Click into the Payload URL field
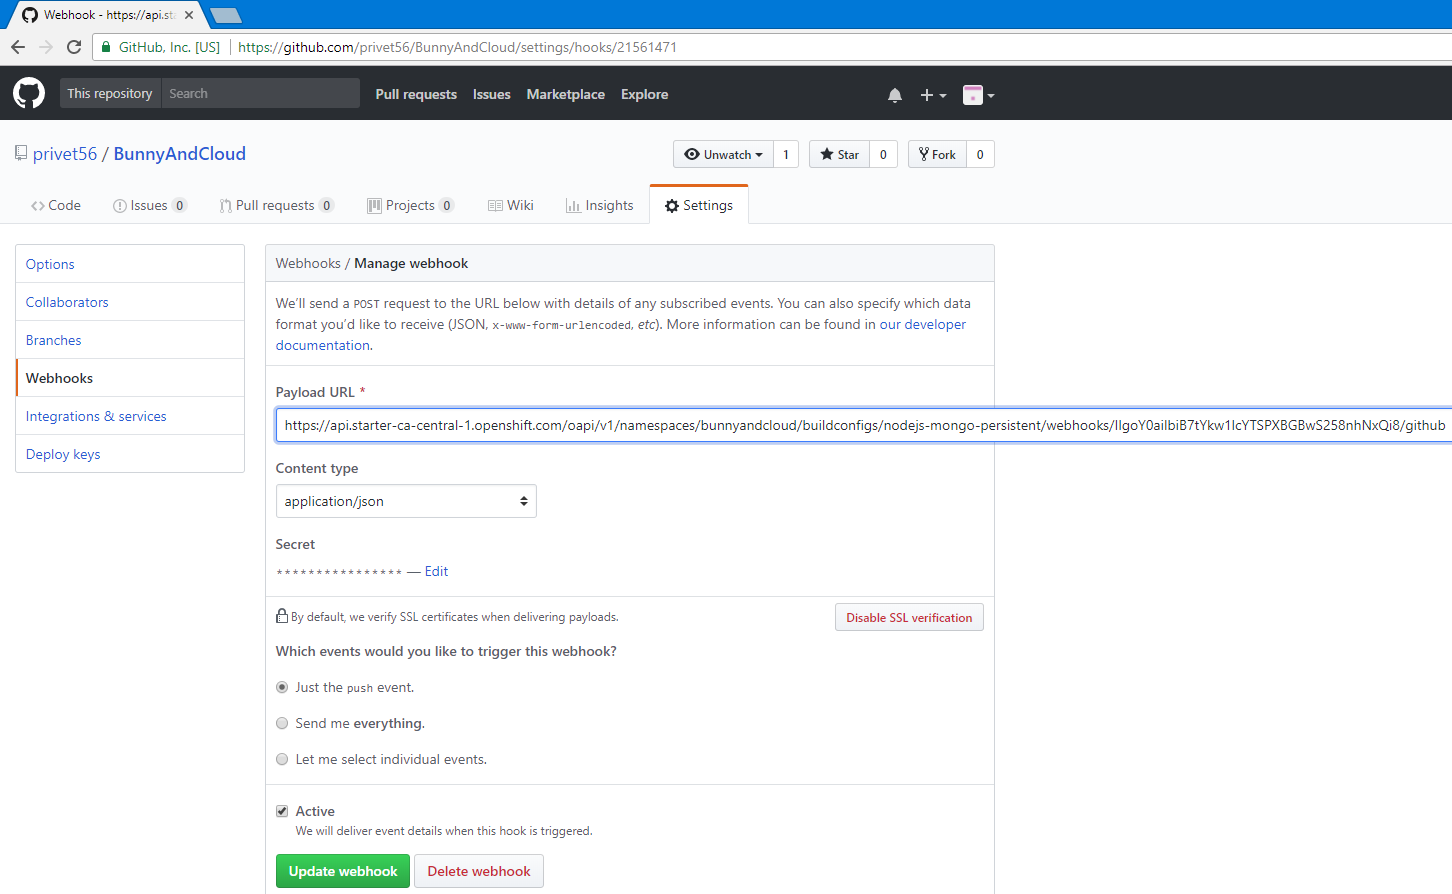 point(864,425)
